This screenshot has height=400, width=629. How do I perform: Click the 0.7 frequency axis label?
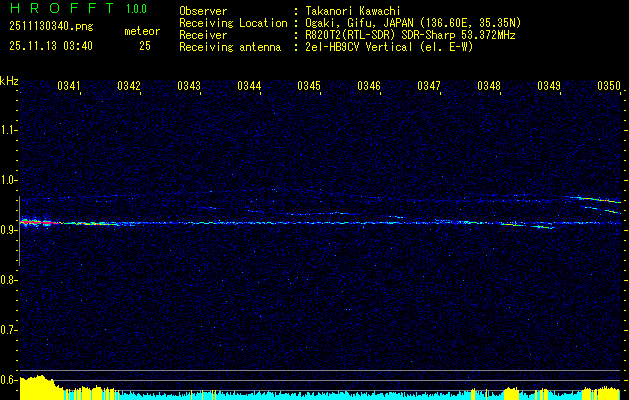click(9, 329)
